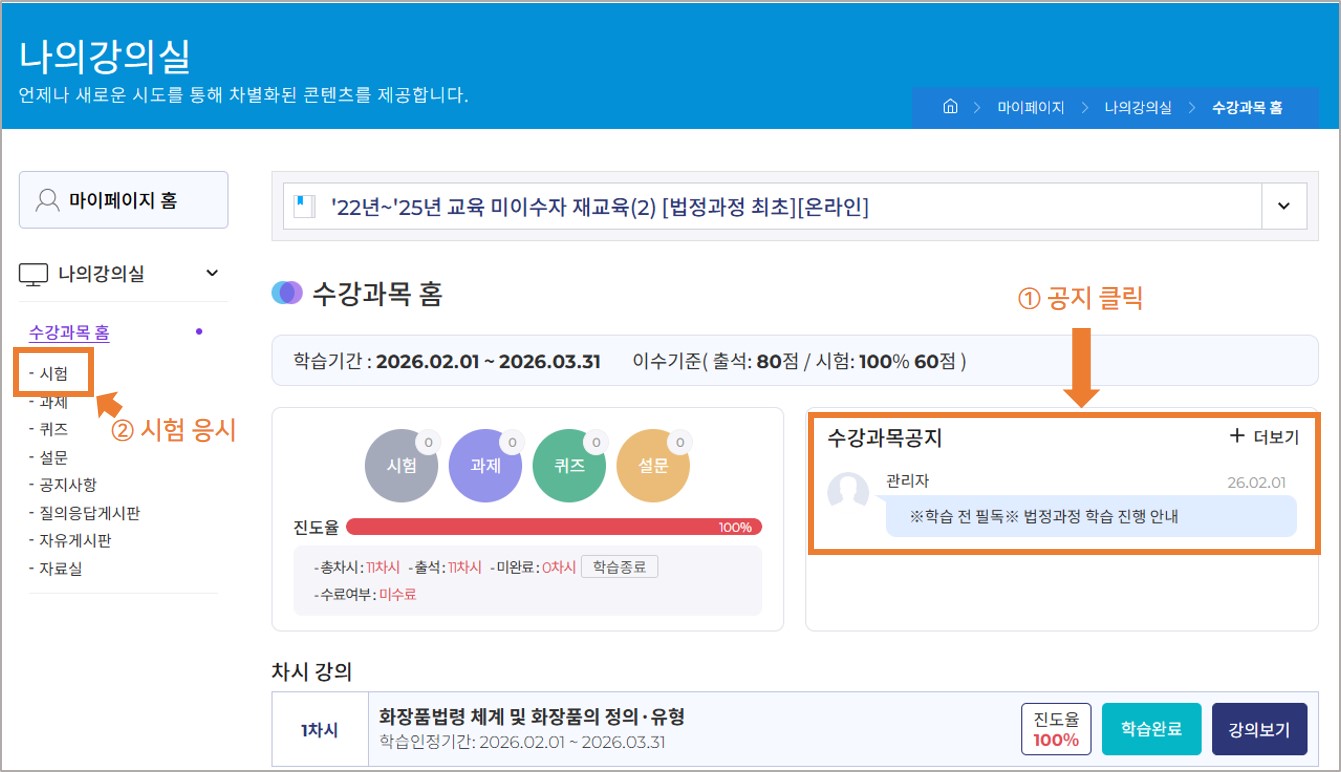Click the monitor icon beside 나의강의실
The height and width of the screenshot is (772, 1341).
pos(34,274)
